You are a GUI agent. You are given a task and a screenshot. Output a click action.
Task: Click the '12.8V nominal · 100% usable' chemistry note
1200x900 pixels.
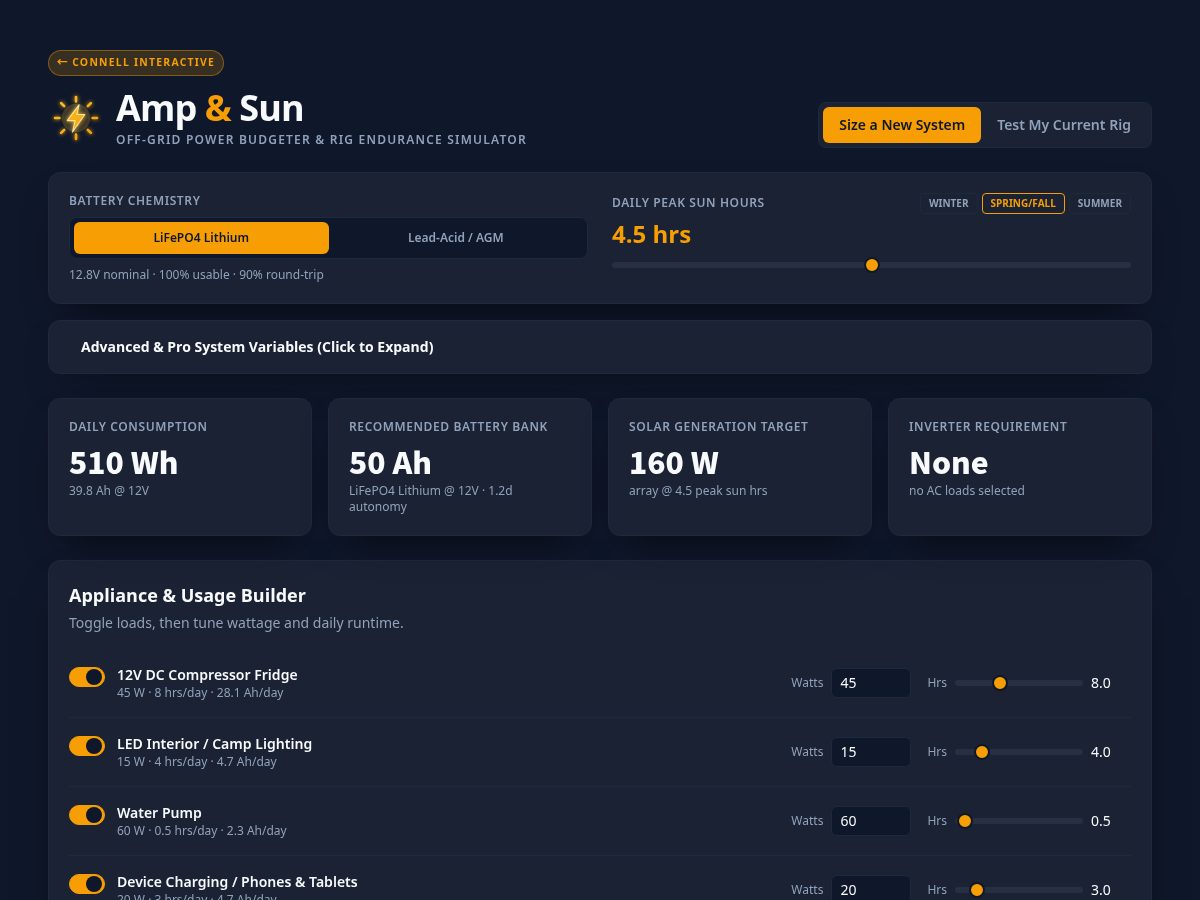tap(196, 274)
